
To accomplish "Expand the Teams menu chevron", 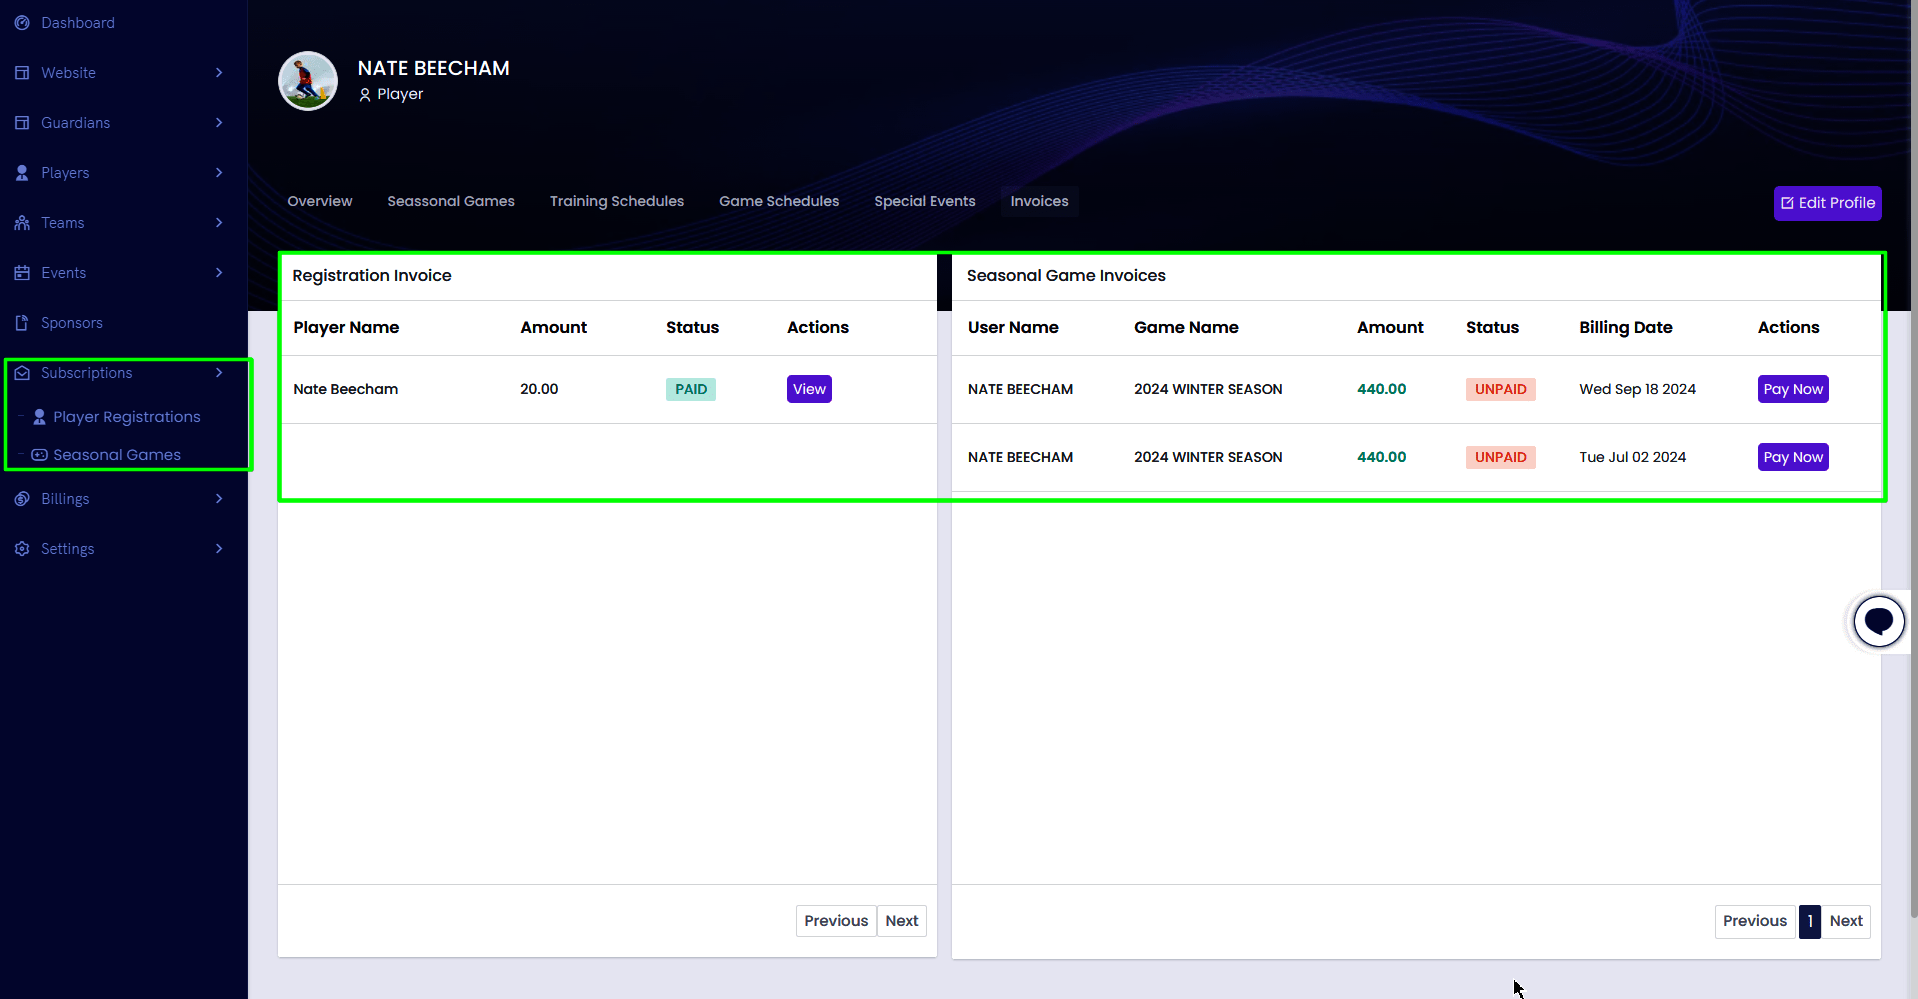I will pyautogui.click(x=219, y=223).
